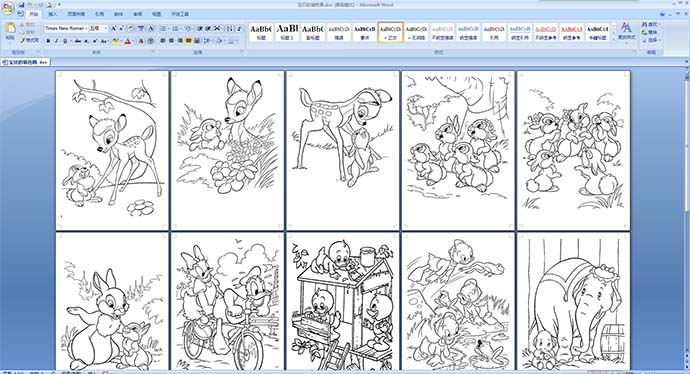Click the yellow text Highlight Color button

pyautogui.click(x=115, y=41)
